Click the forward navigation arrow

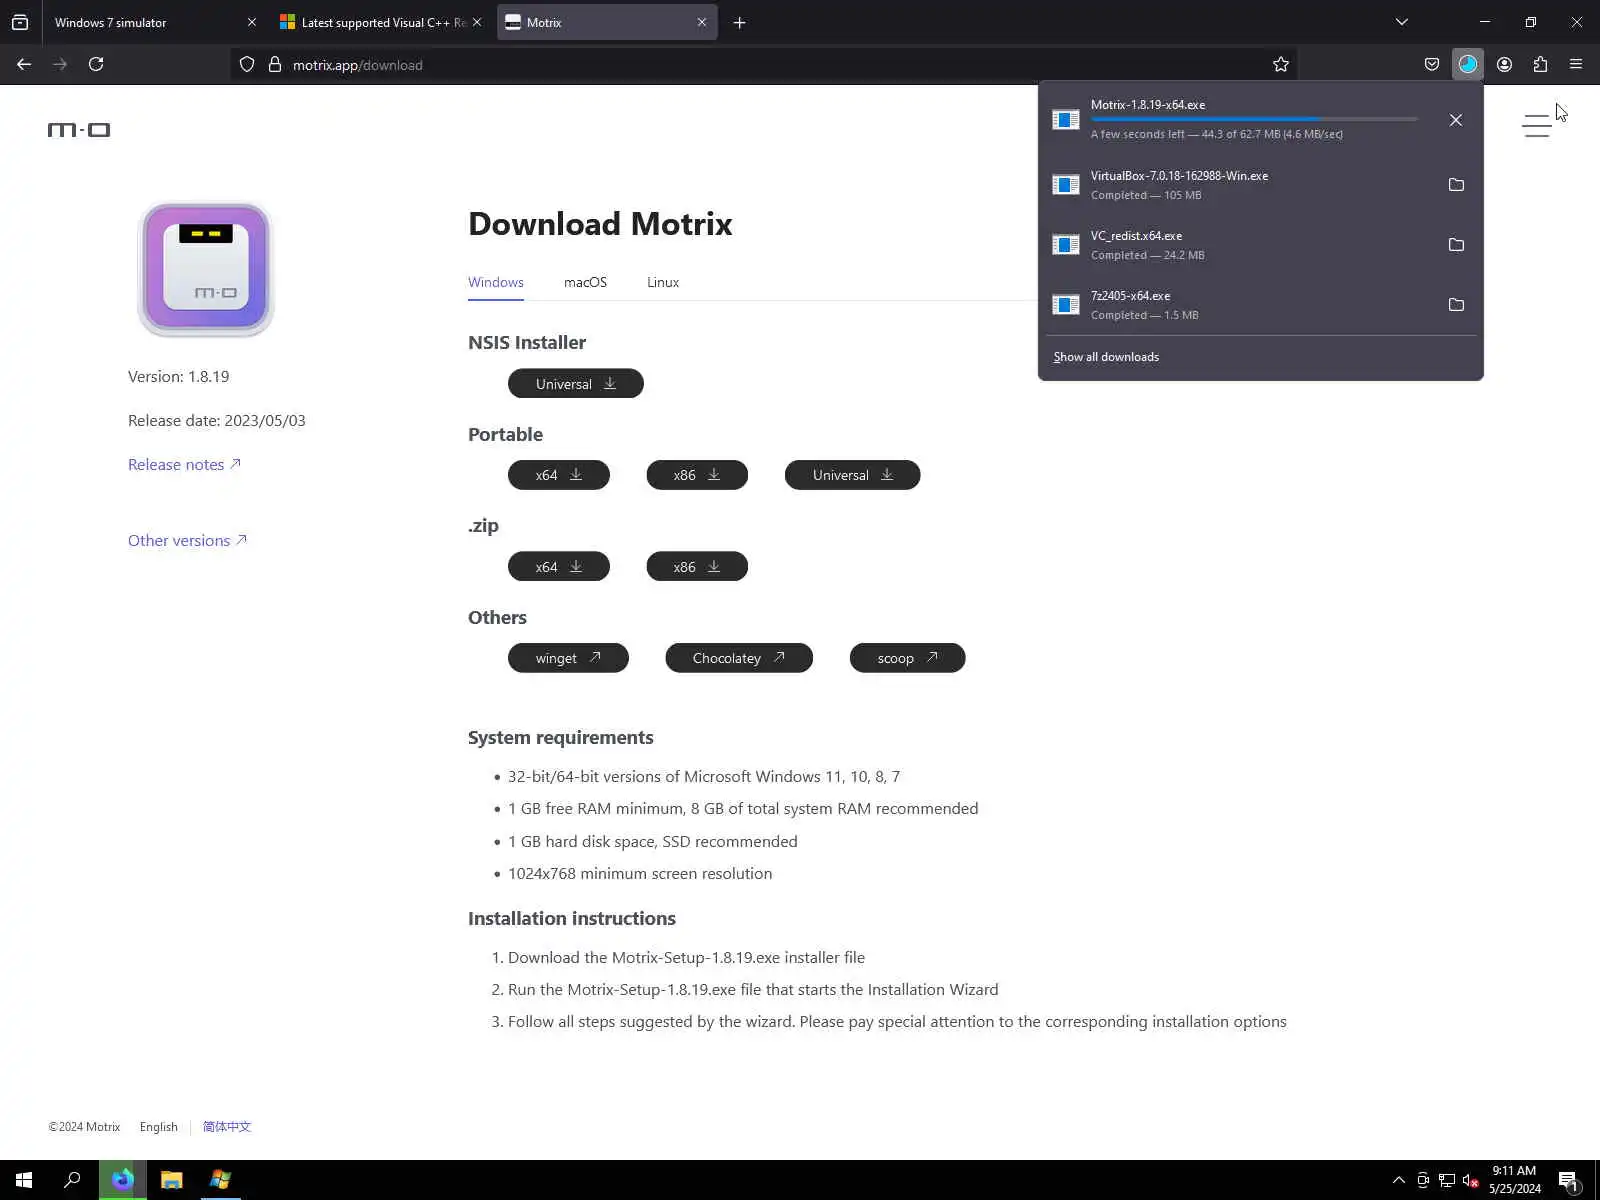60,64
